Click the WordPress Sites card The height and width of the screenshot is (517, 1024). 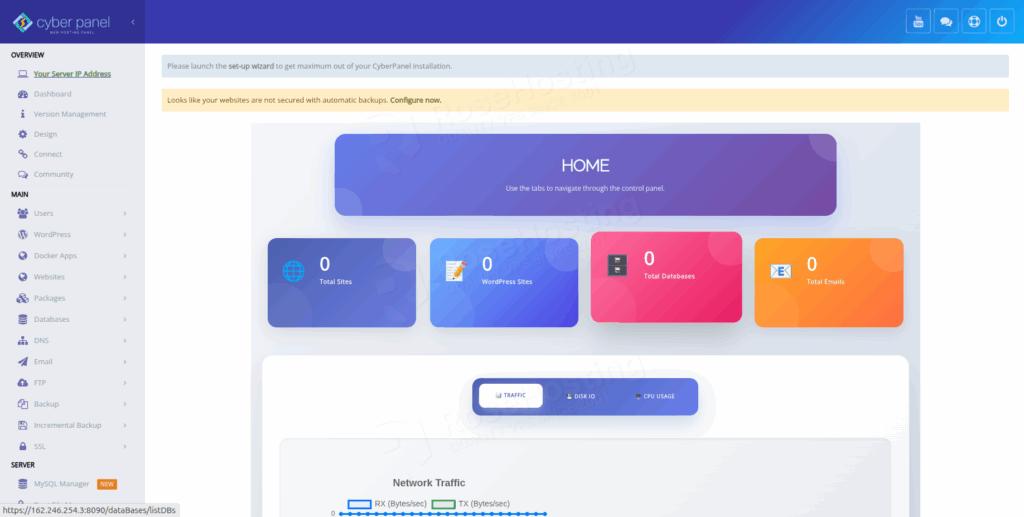pyautogui.click(x=504, y=283)
